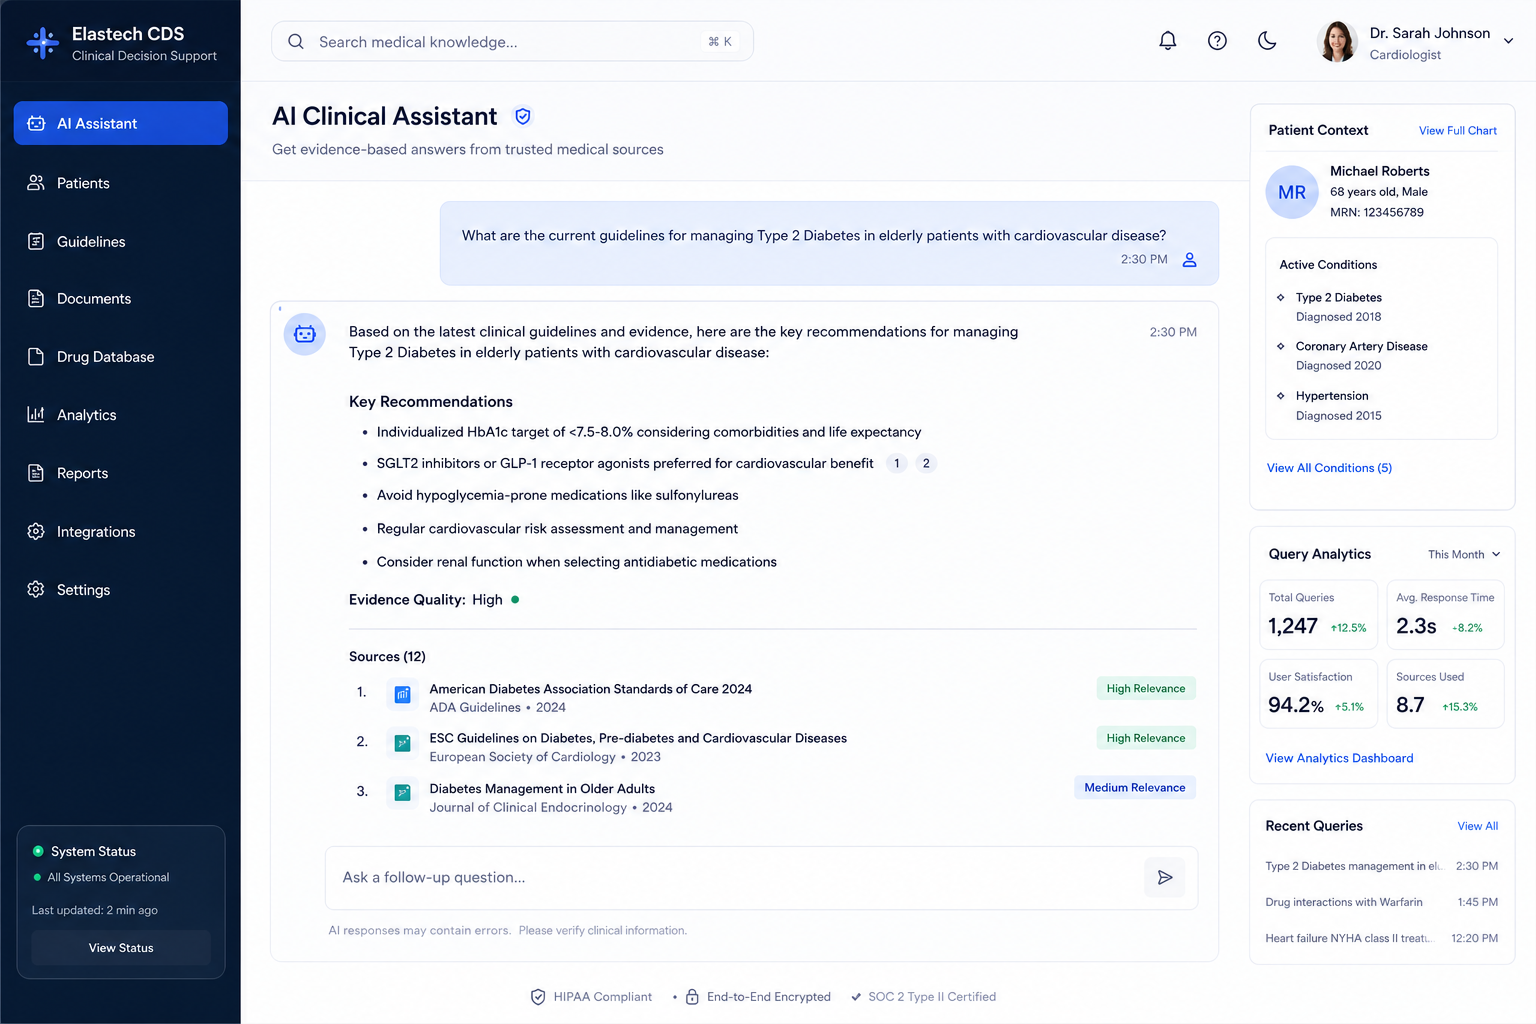Click the Coronary Artery Disease diamond bullet icon
1536x1024 pixels.
tap(1280, 346)
